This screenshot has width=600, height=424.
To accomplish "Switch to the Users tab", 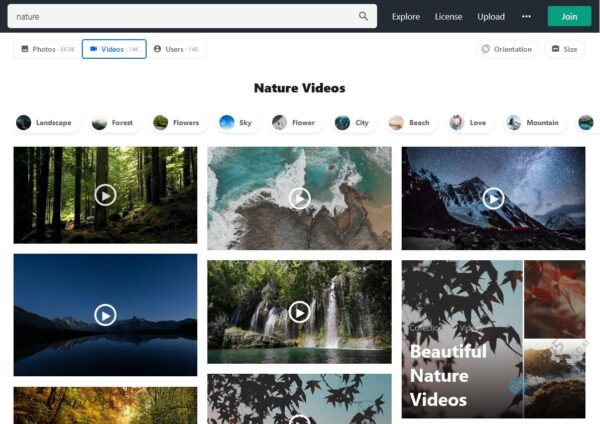I will [x=176, y=49].
